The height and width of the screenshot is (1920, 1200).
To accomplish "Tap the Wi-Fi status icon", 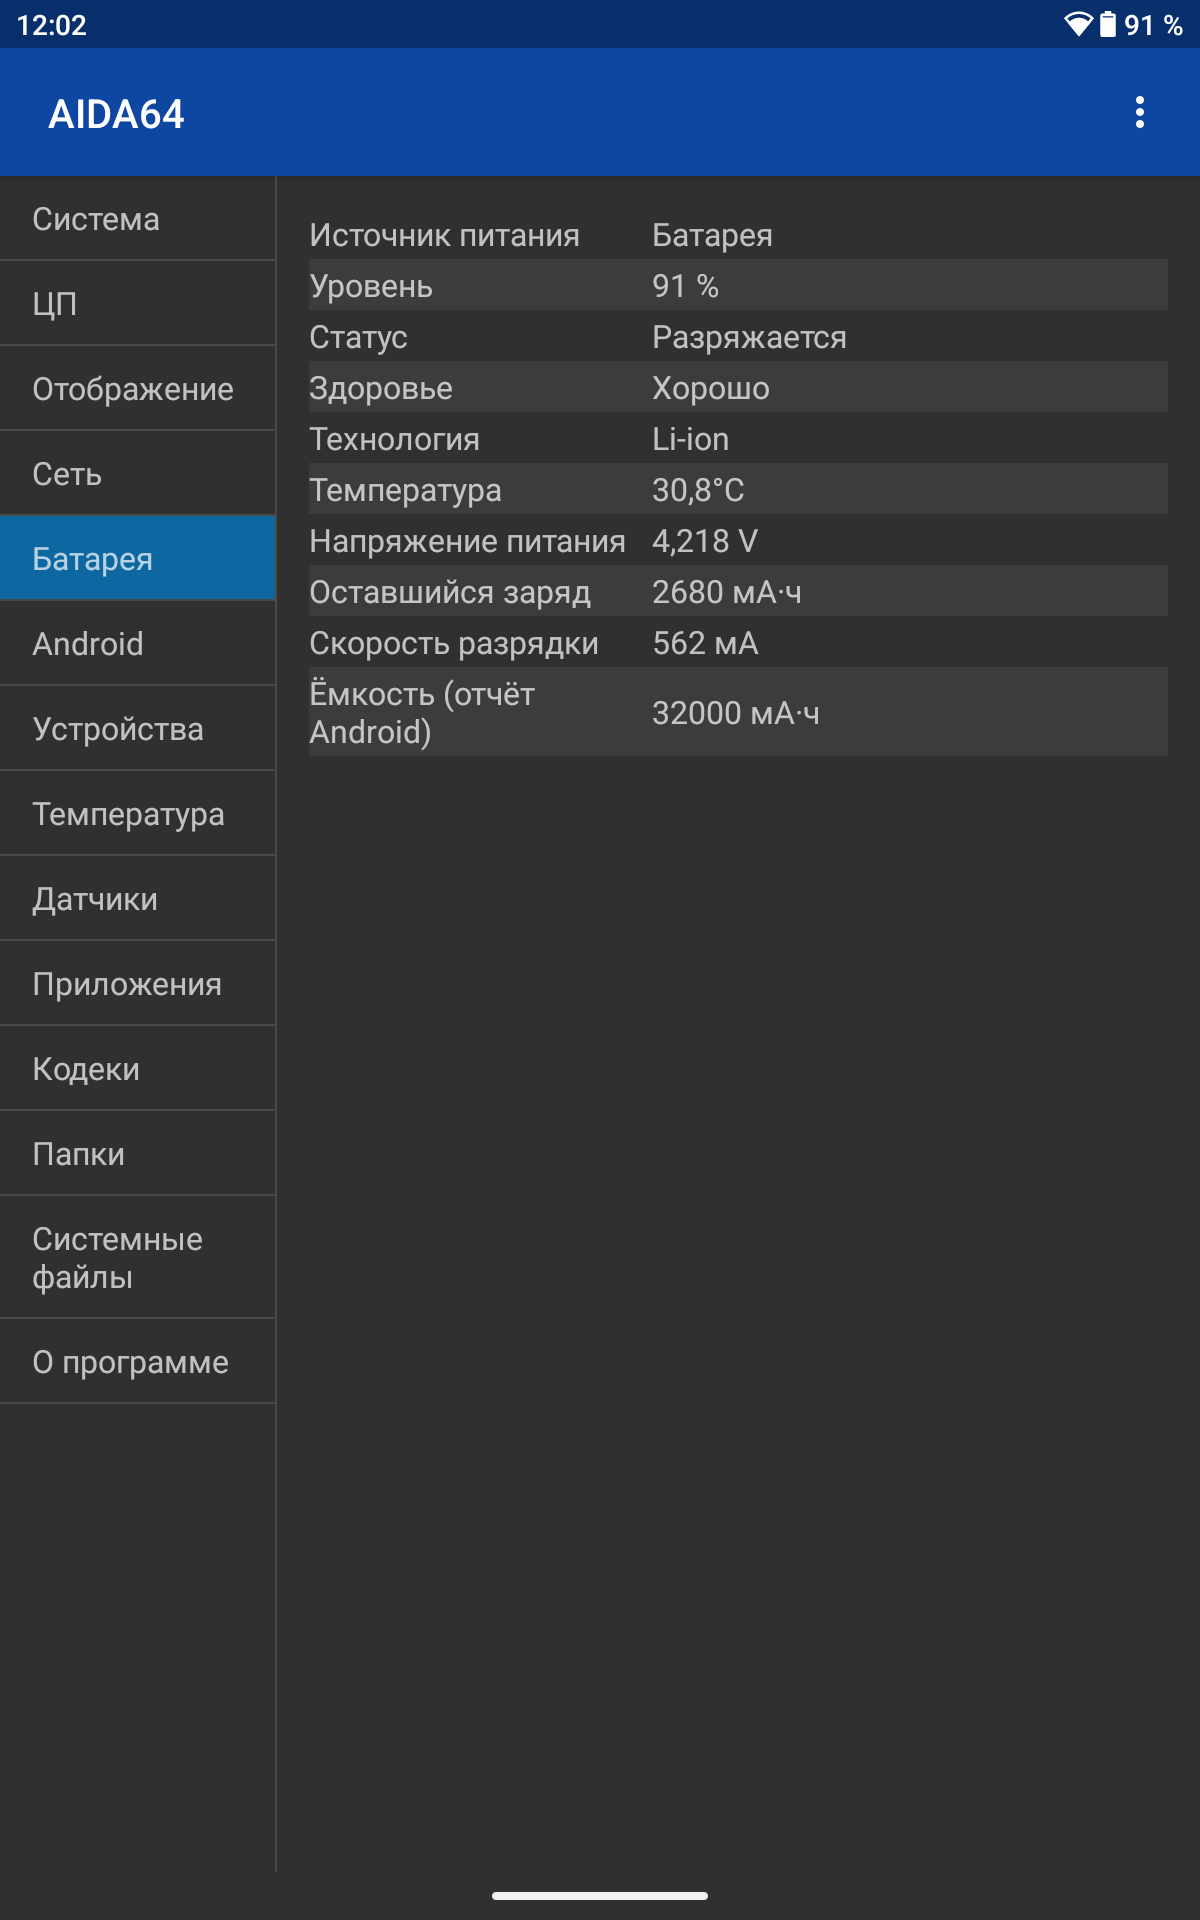I will pyautogui.click(x=1078, y=24).
